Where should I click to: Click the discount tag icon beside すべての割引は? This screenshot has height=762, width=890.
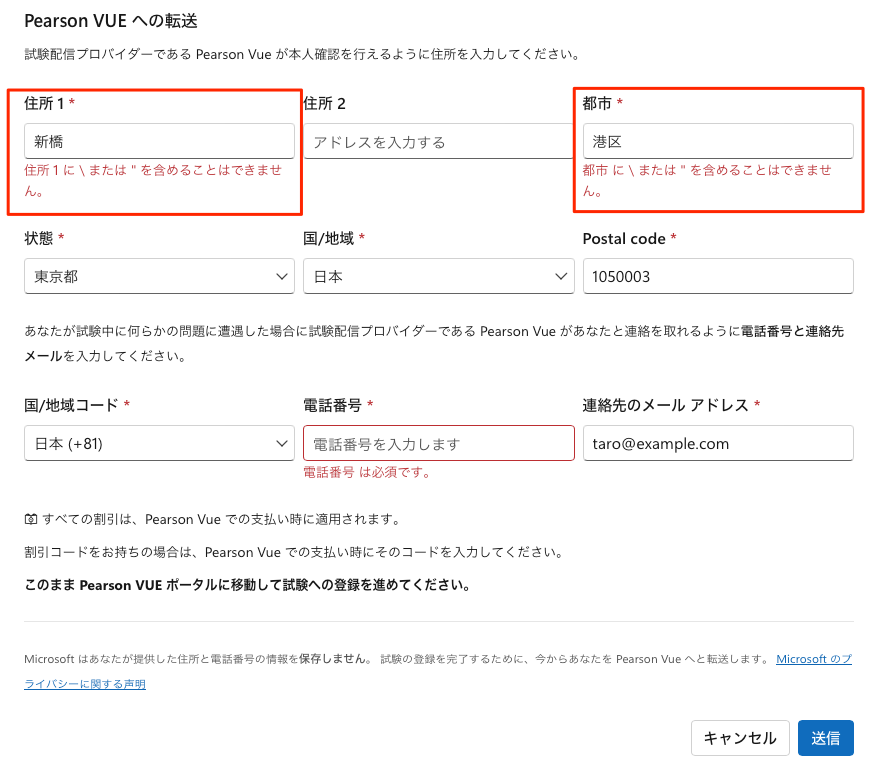[x=31, y=519]
